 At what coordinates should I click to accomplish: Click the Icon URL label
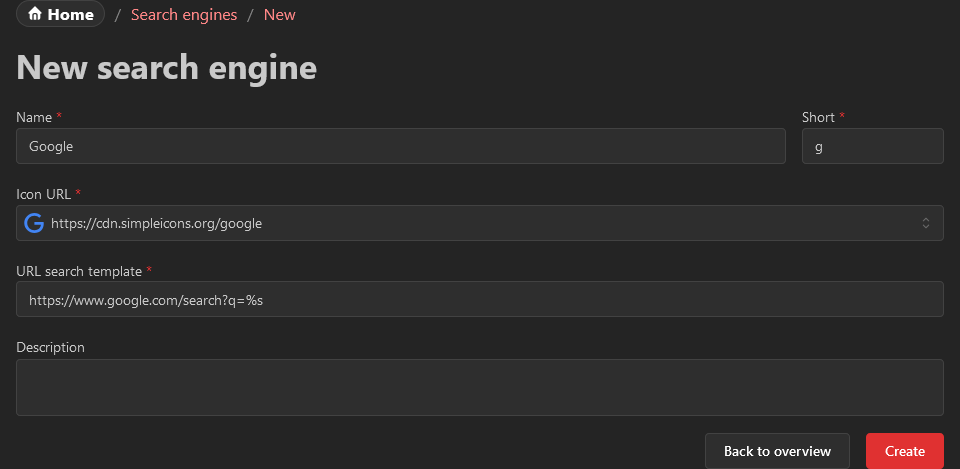pos(44,194)
